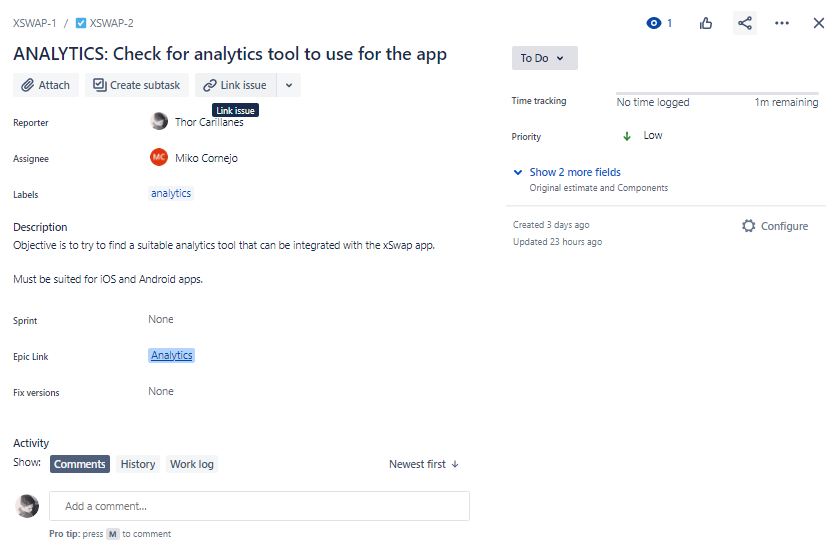Open the To Do status dropdown
This screenshot has height=549, width=837.
(x=544, y=58)
